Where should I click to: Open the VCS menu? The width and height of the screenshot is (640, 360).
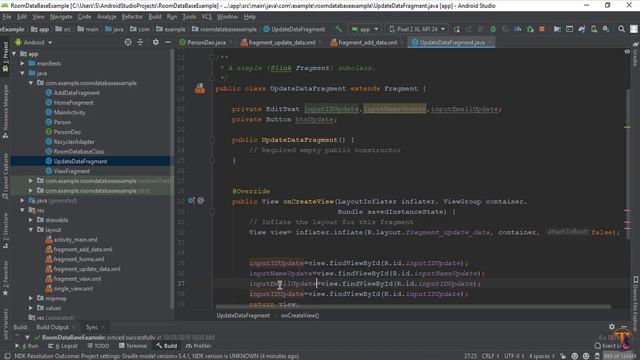coord(207,17)
